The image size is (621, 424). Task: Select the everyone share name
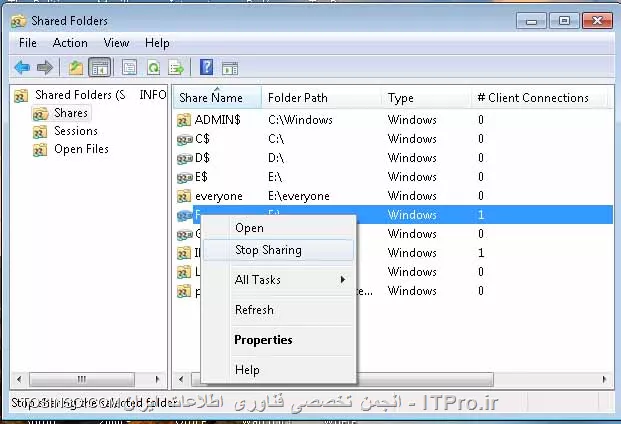coord(219,196)
